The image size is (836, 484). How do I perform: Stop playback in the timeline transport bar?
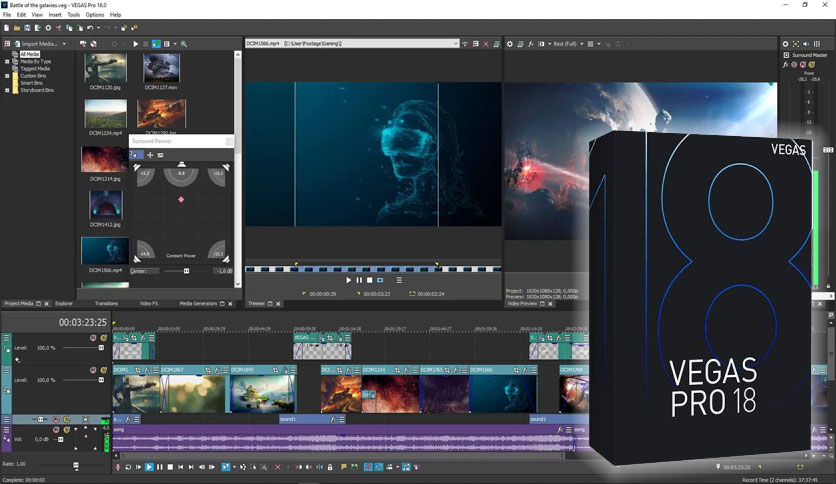(171, 467)
